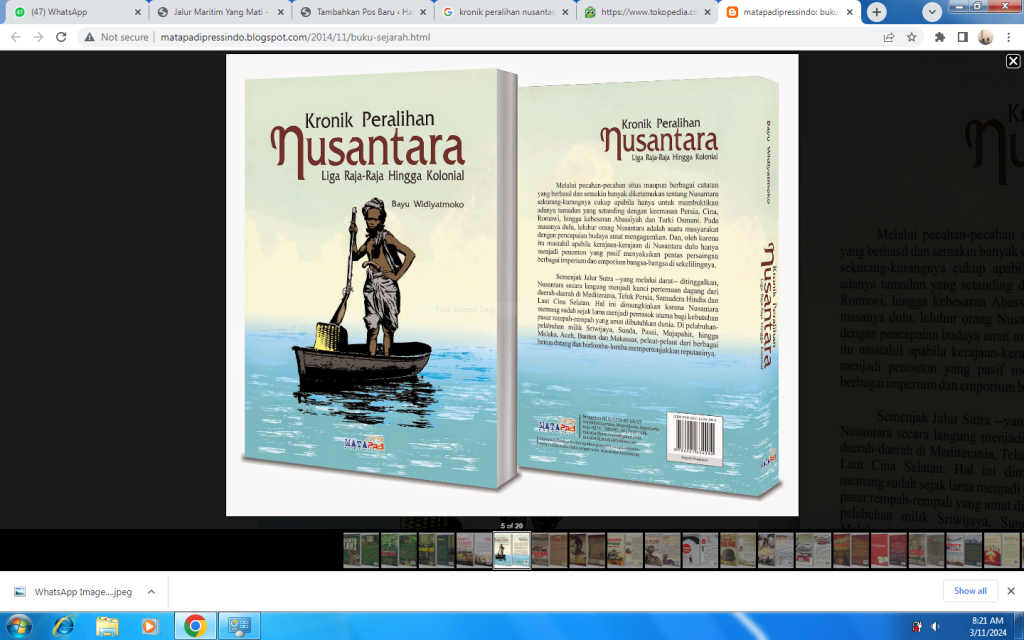Click the Chrome taskbar icon
Viewport: 1024px width, 640px height.
195,626
